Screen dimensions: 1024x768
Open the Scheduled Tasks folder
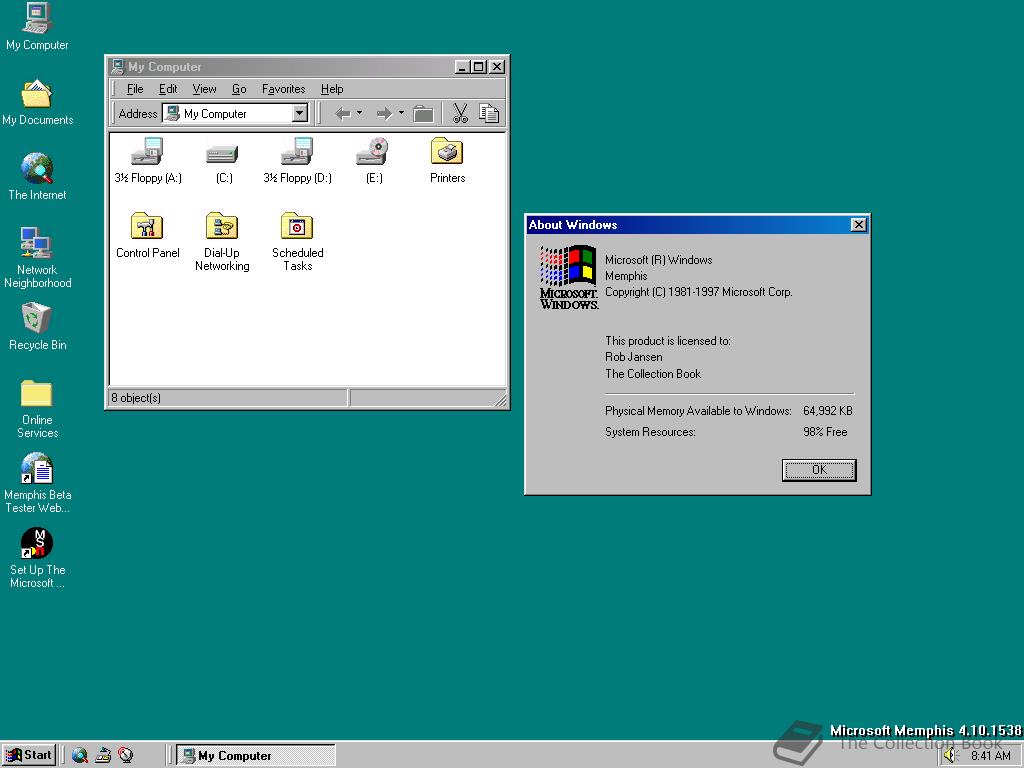(297, 227)
